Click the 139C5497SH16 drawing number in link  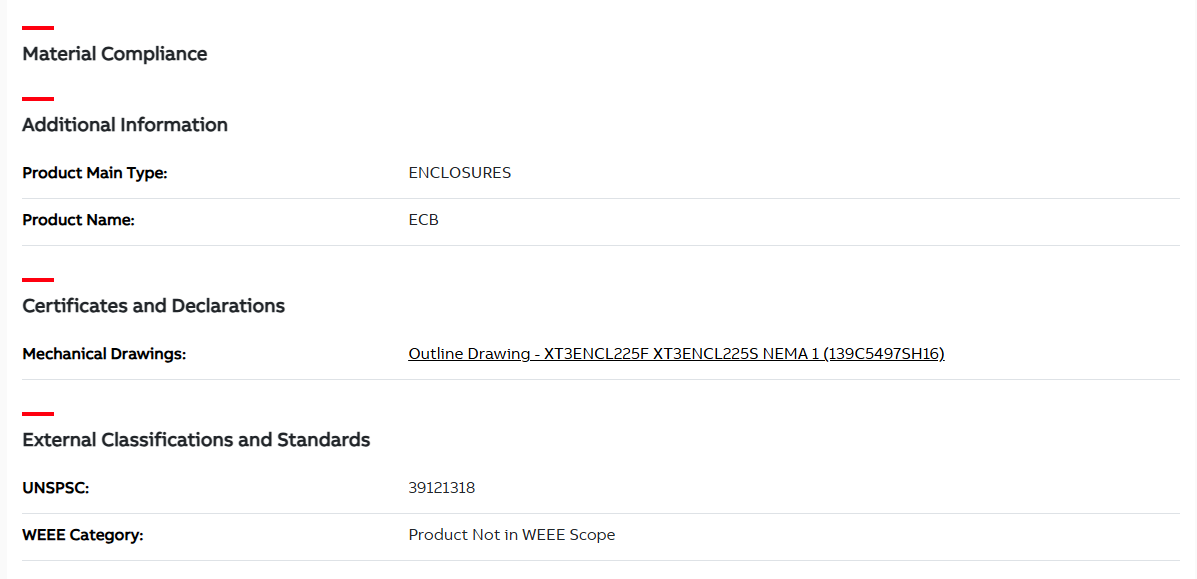[884, 353]
